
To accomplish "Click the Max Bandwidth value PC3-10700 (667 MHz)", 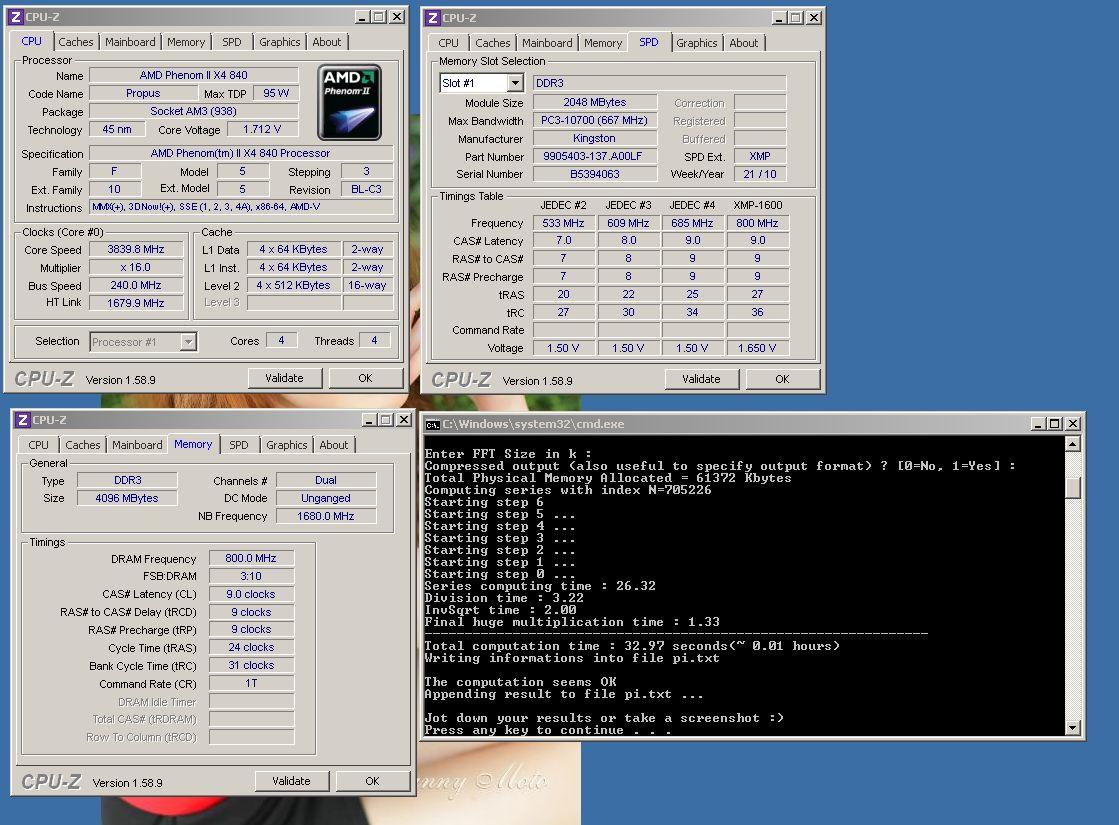I will 594,121.
